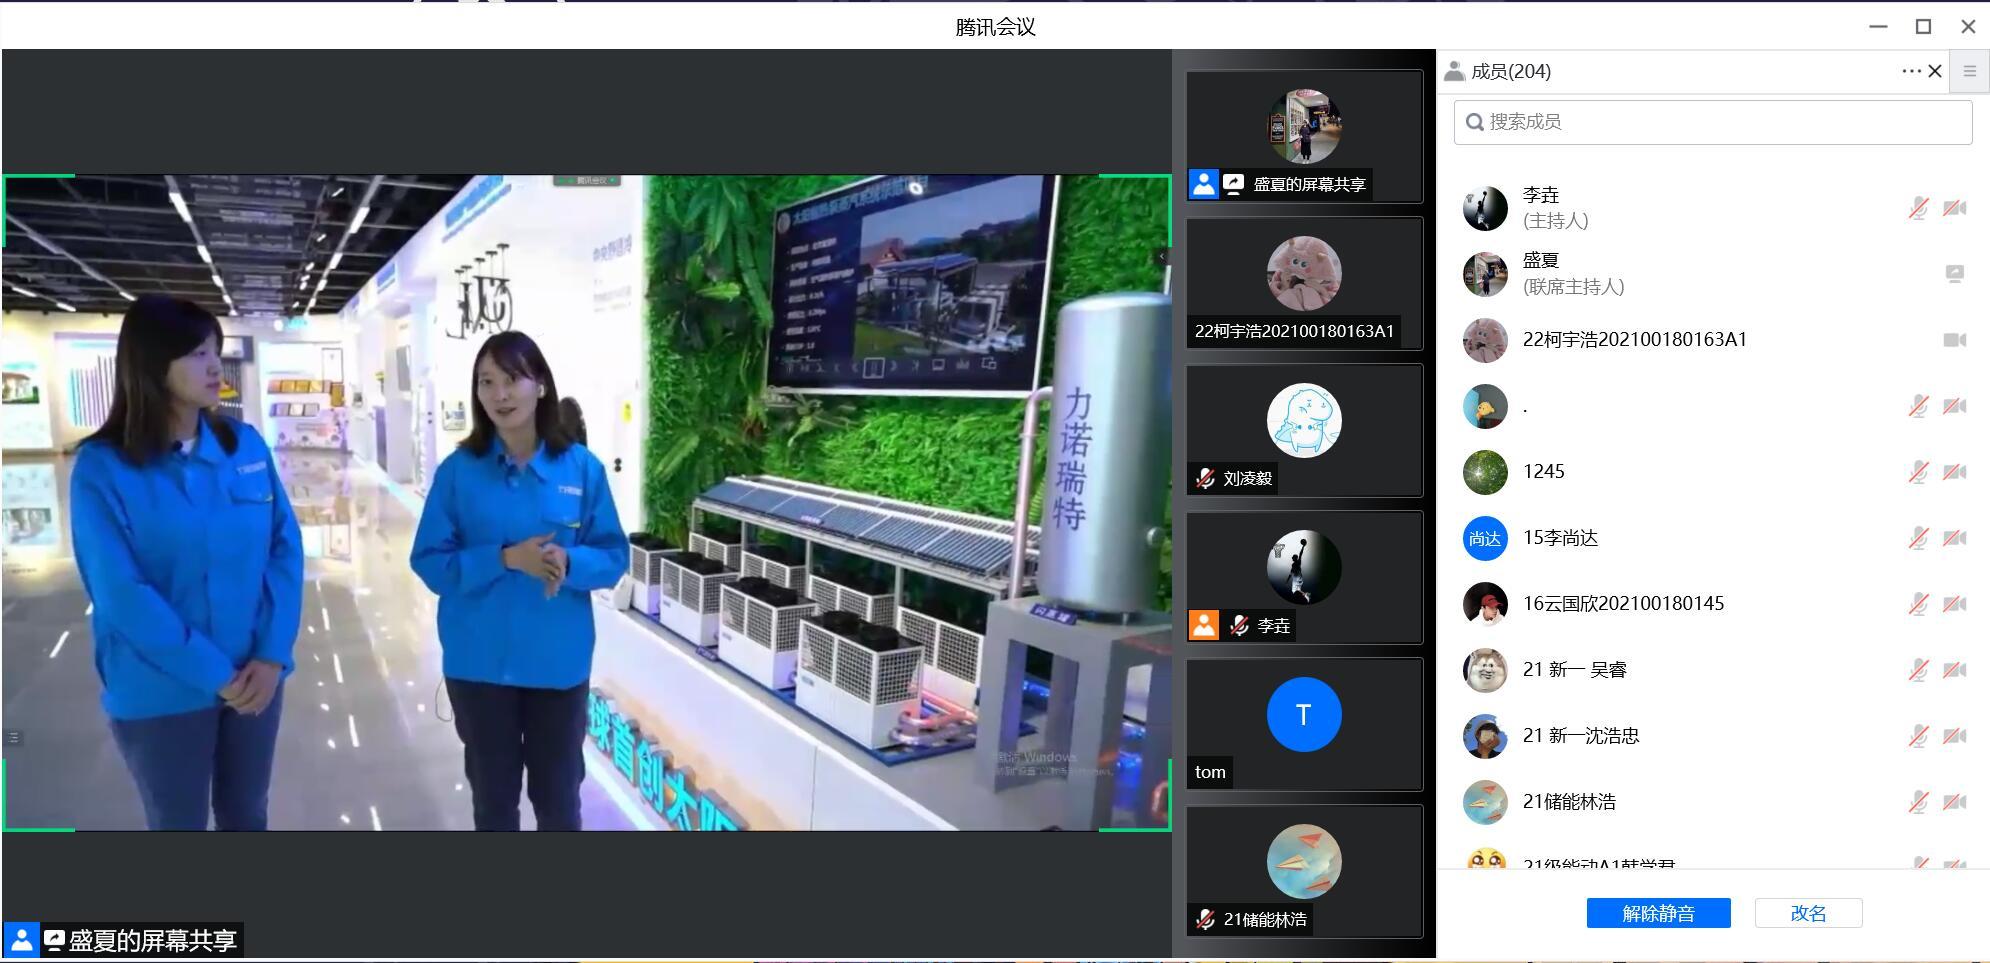Open the hamburger menu beside members panel
Viewport: 1990px width, 963px height.
(x=1970, y=71)
